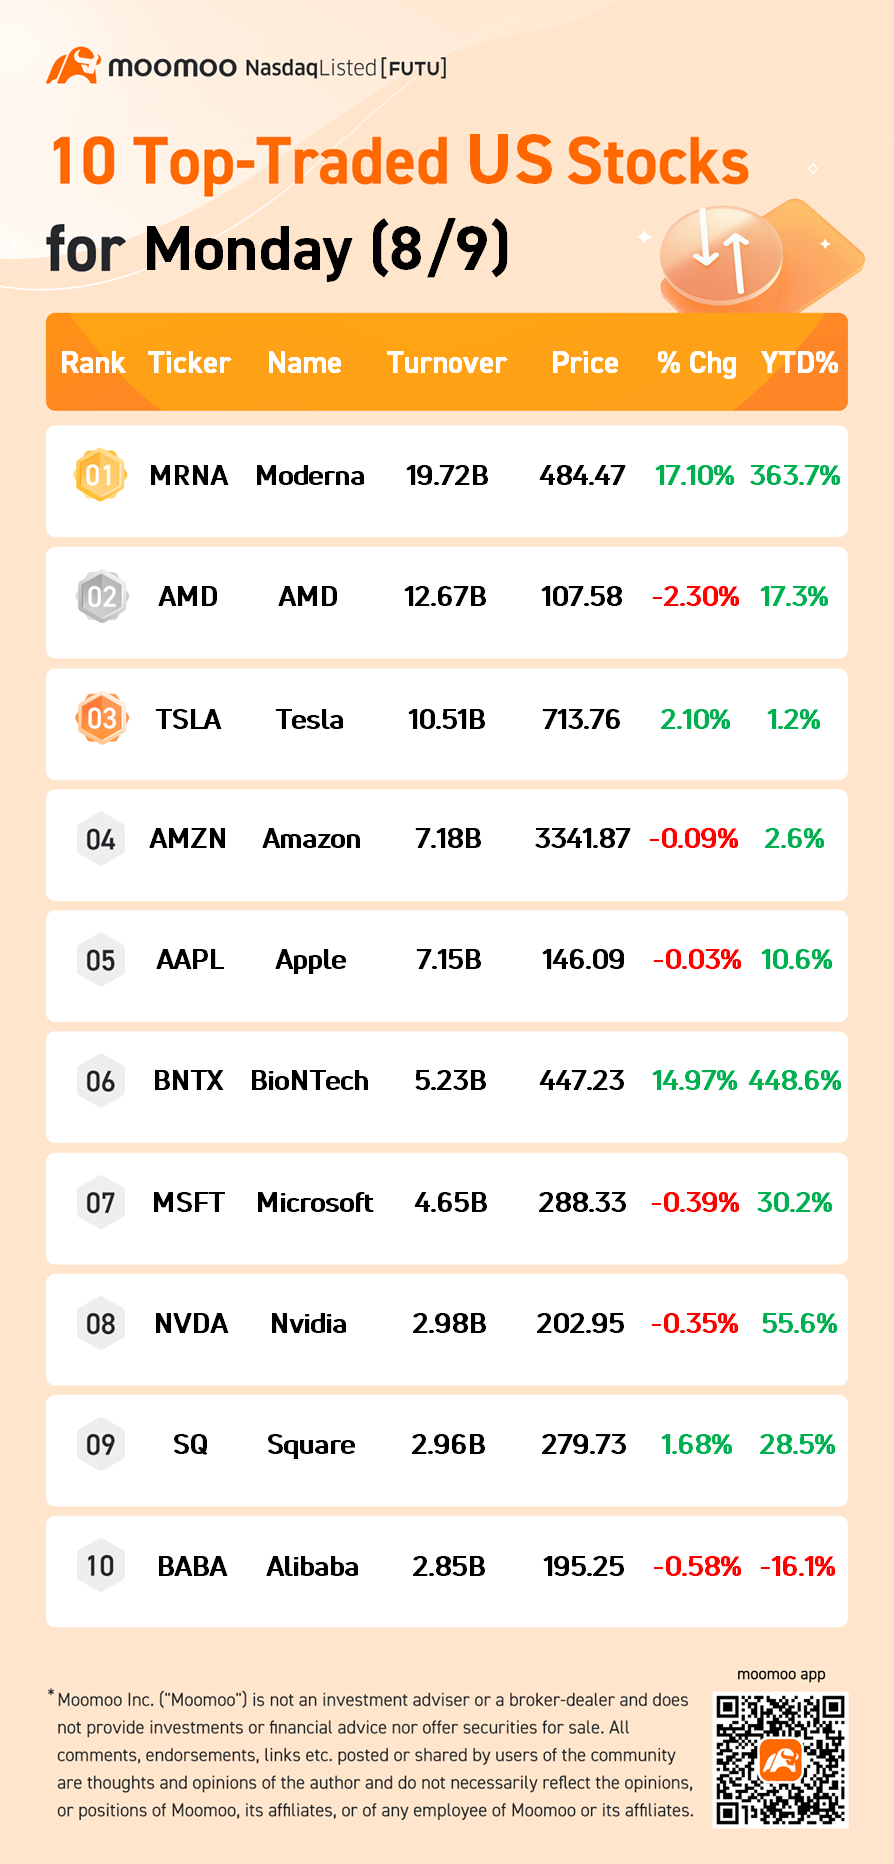Click the silver rank 02 badge
Image resolution: width=894 pixels, height=1864 pixels.
click(101, 597)
